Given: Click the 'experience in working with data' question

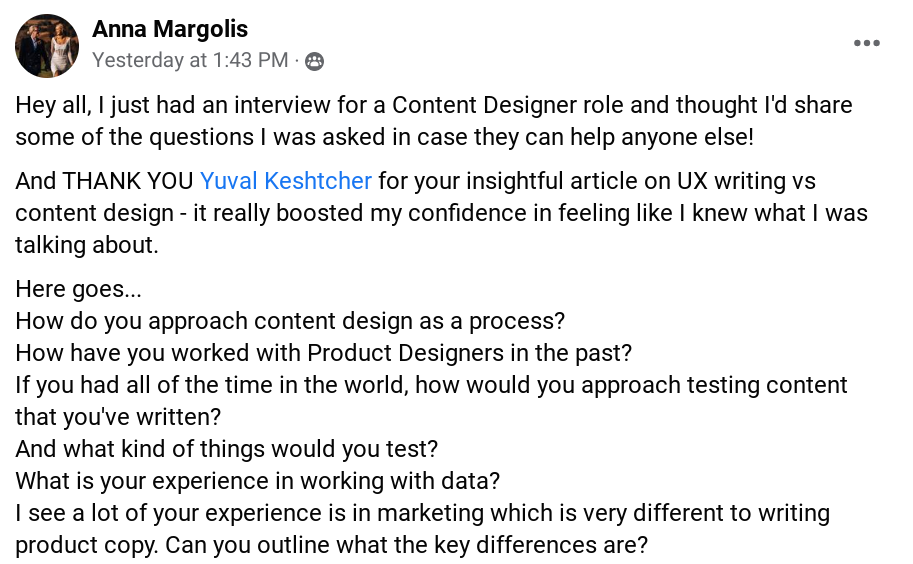Looking at the screenshot, I should point(257,481).
